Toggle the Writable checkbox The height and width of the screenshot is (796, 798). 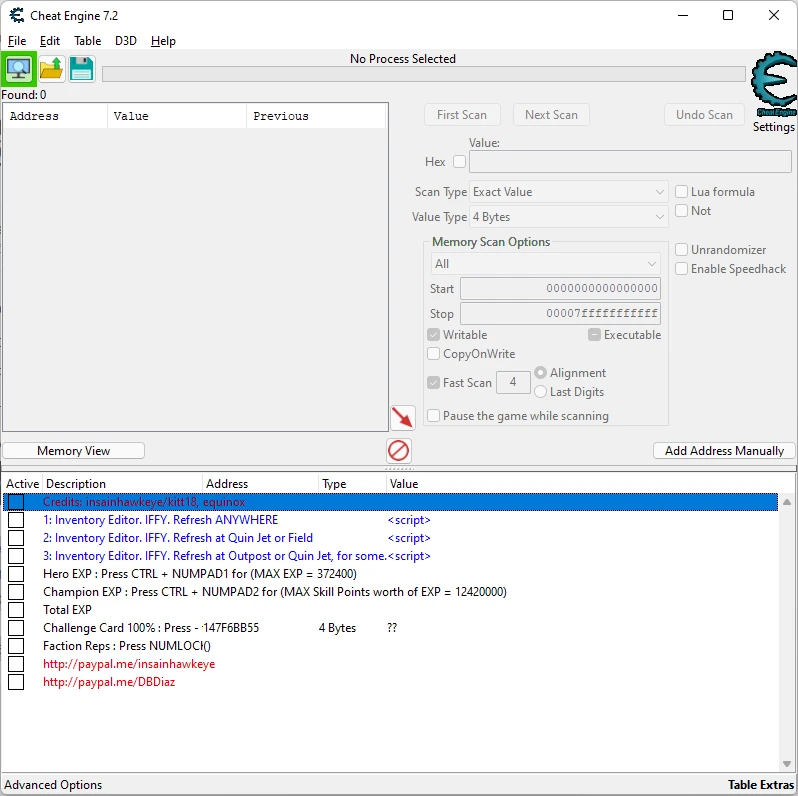434,335
